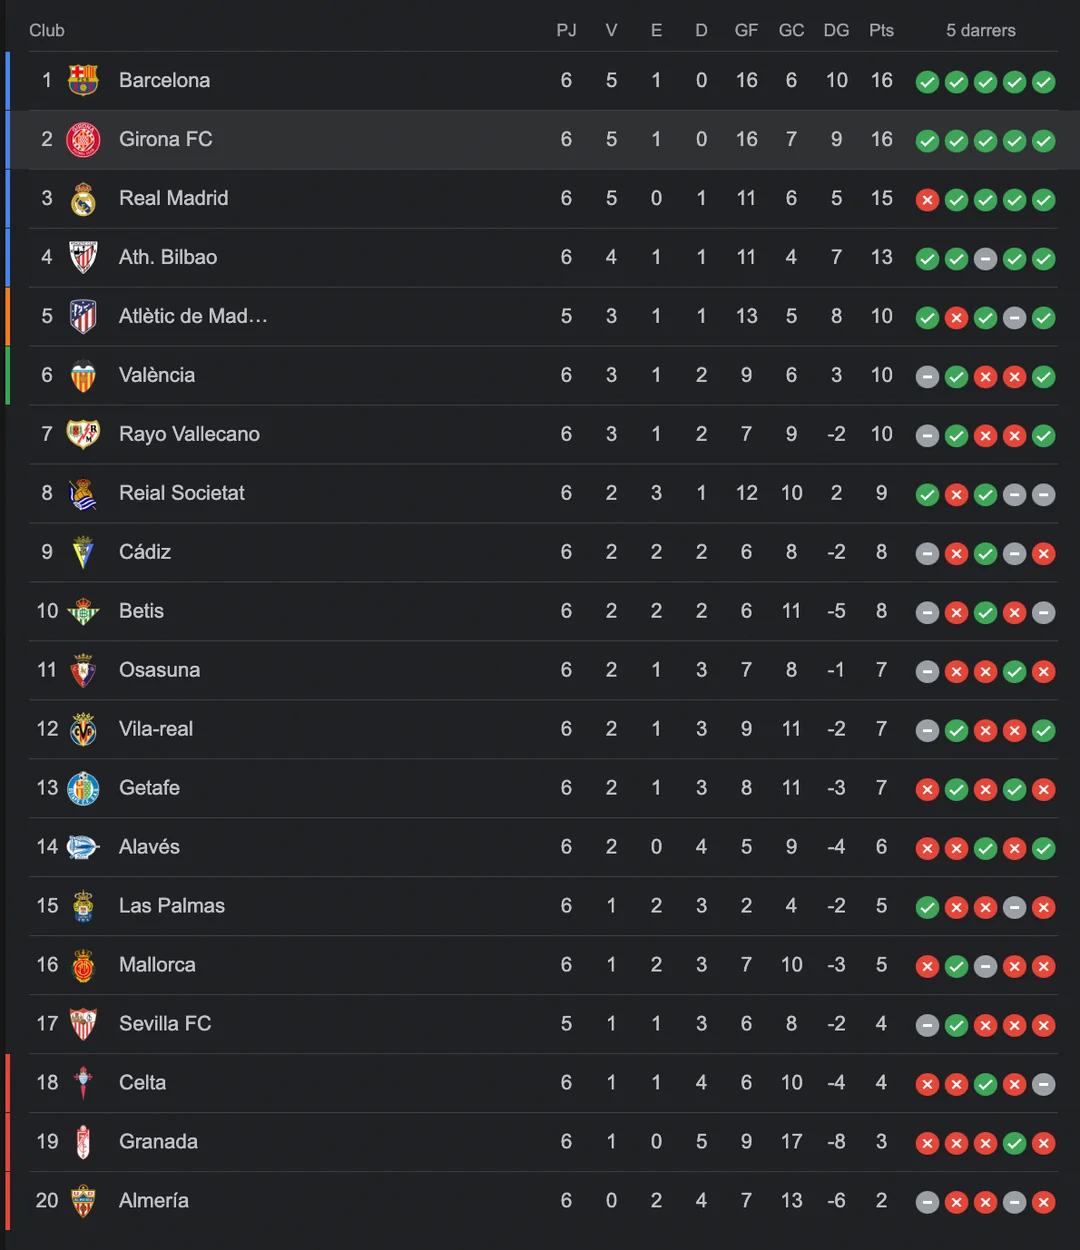The width and height of the screenshot is (1080, 1250).
Task: Click the Getafe club crest
Action: pyautogui.click(x=83, y=788)
